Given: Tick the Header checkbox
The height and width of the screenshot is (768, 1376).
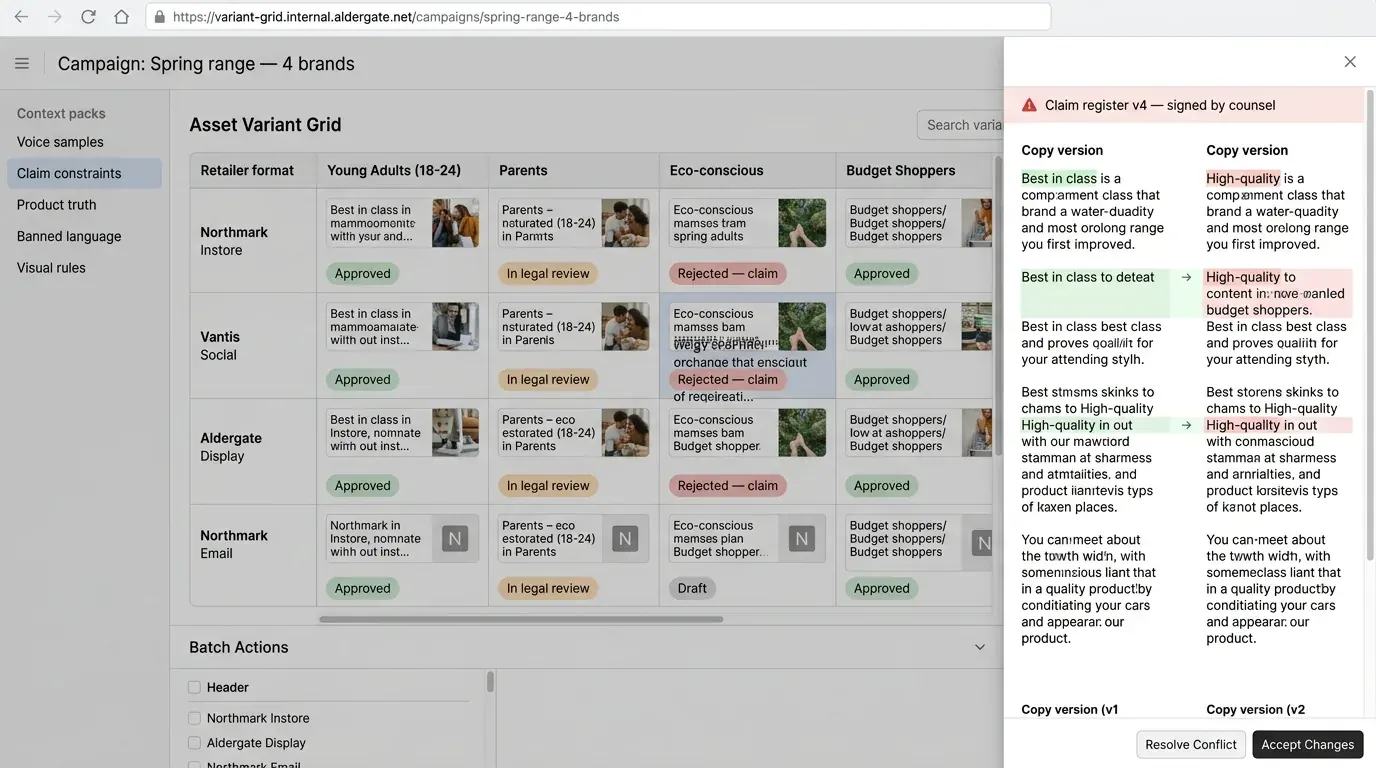Looking at the screenshot, I should click(194, 687).
